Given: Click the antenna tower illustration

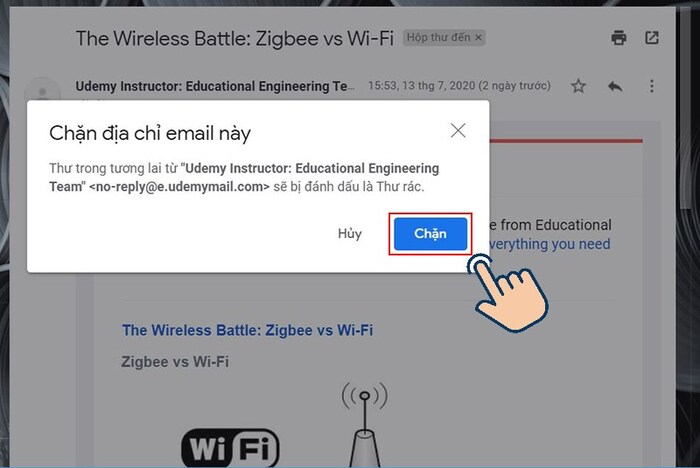Looking at the screenshot, I should click(x=365, y=424).
